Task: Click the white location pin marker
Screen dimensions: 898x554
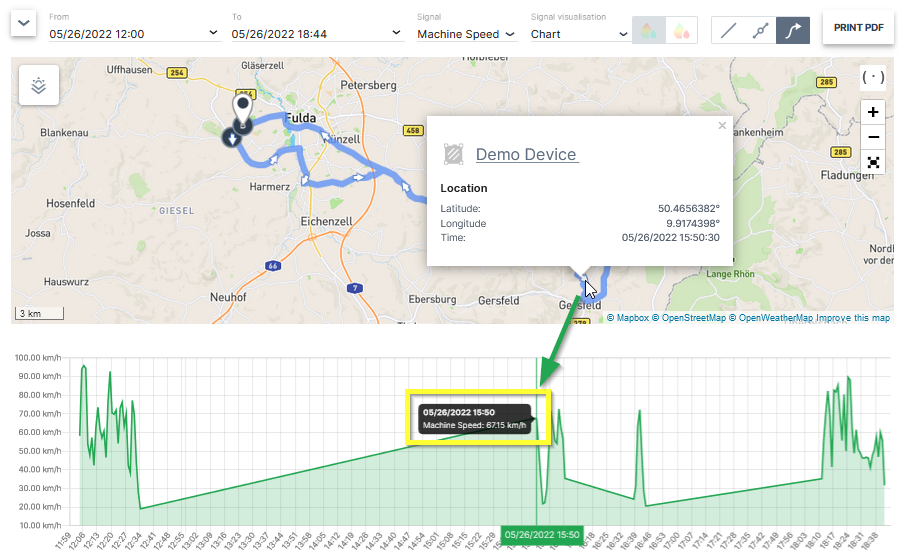Action: 241,107
